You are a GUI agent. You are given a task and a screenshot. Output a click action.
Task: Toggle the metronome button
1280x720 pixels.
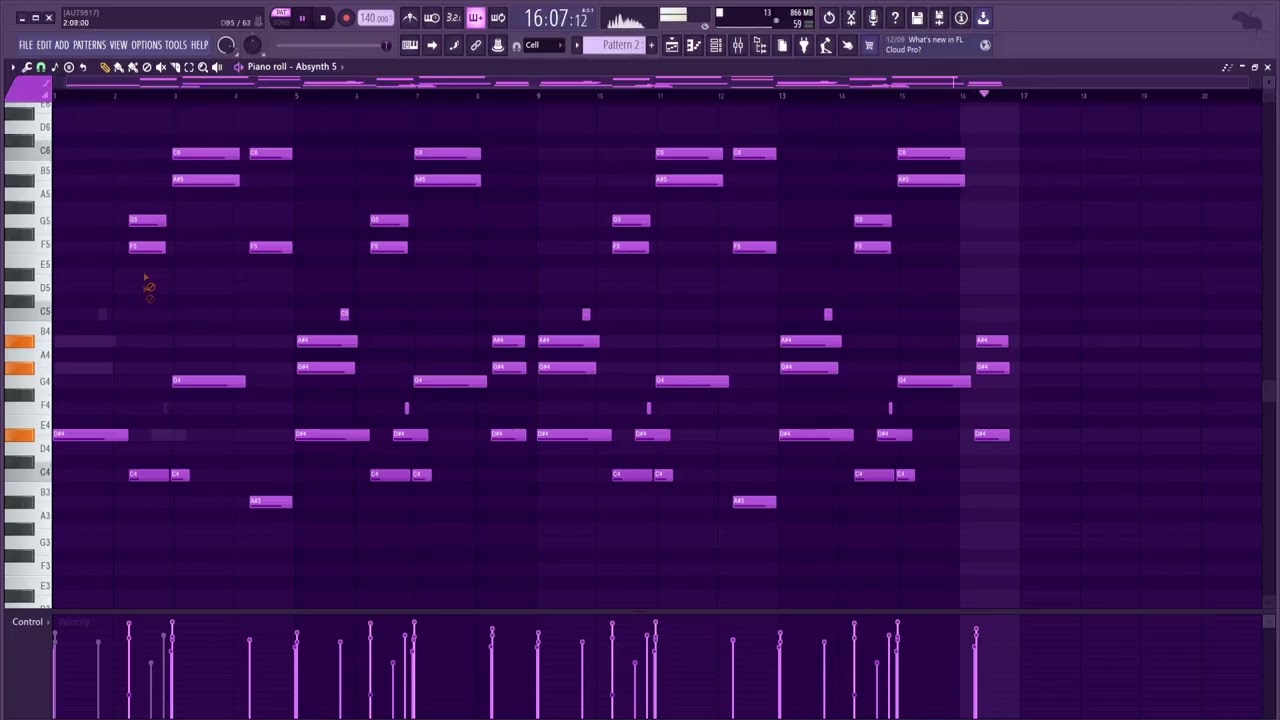click(410, 18)
